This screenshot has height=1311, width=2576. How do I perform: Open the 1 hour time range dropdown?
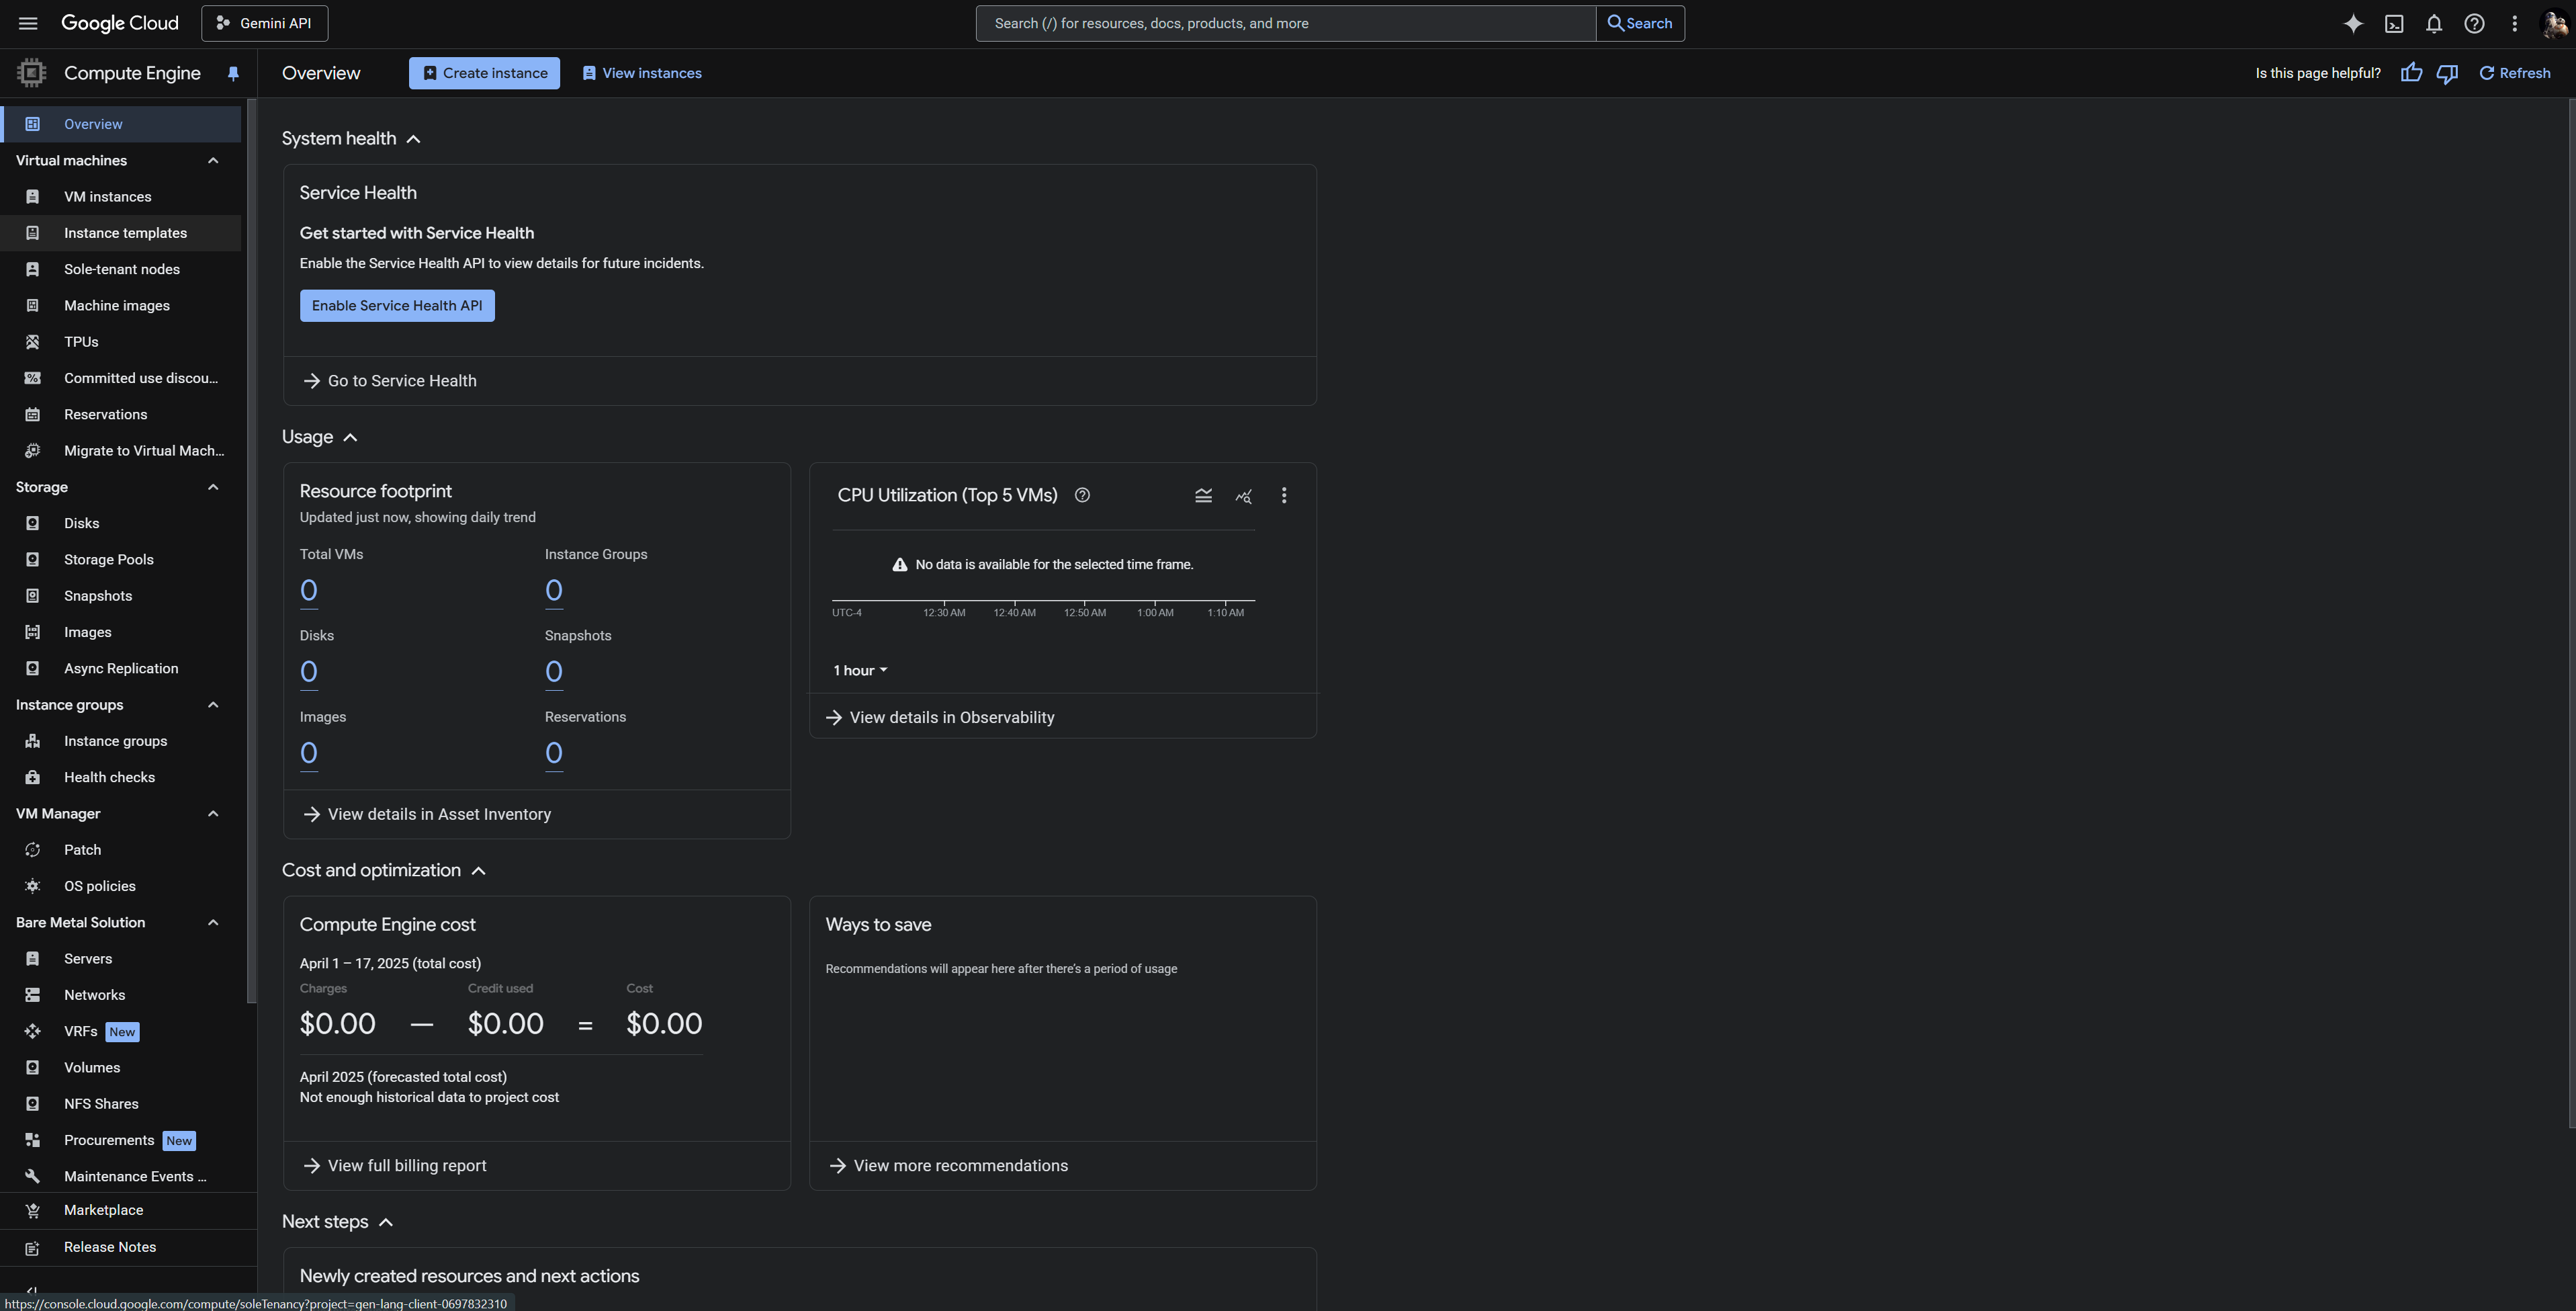[x=860, y=670]
